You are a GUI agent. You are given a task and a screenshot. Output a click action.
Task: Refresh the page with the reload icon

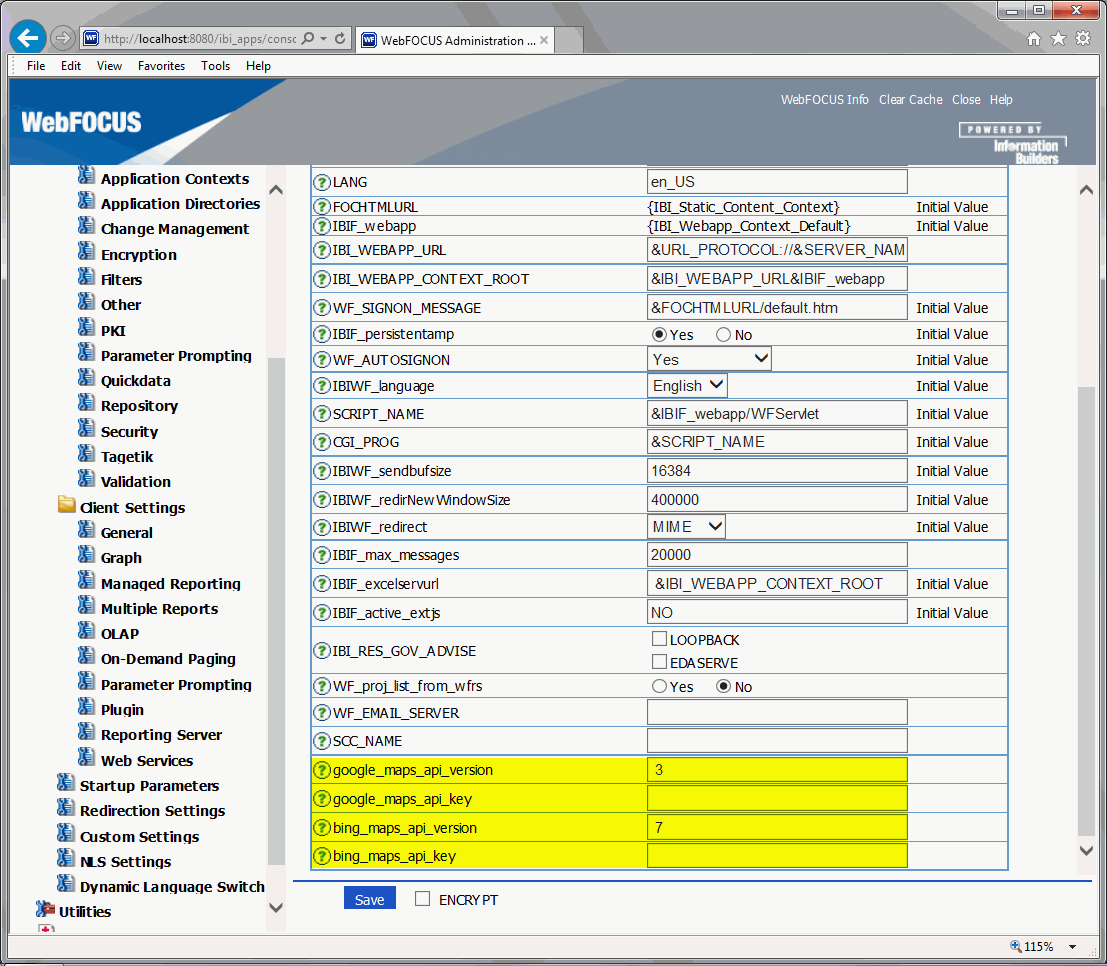[x=340, y=39]
